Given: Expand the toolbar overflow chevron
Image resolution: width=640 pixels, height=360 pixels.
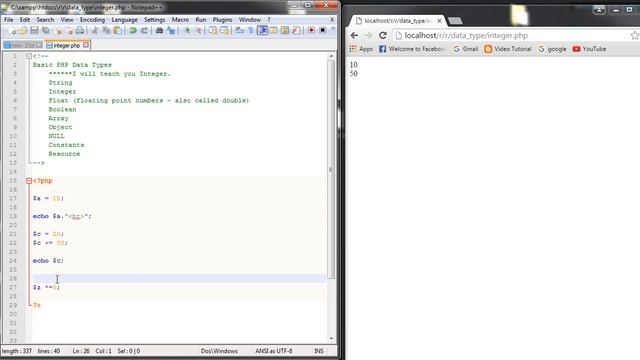Looking at the screenshot, I should [333, 29].
